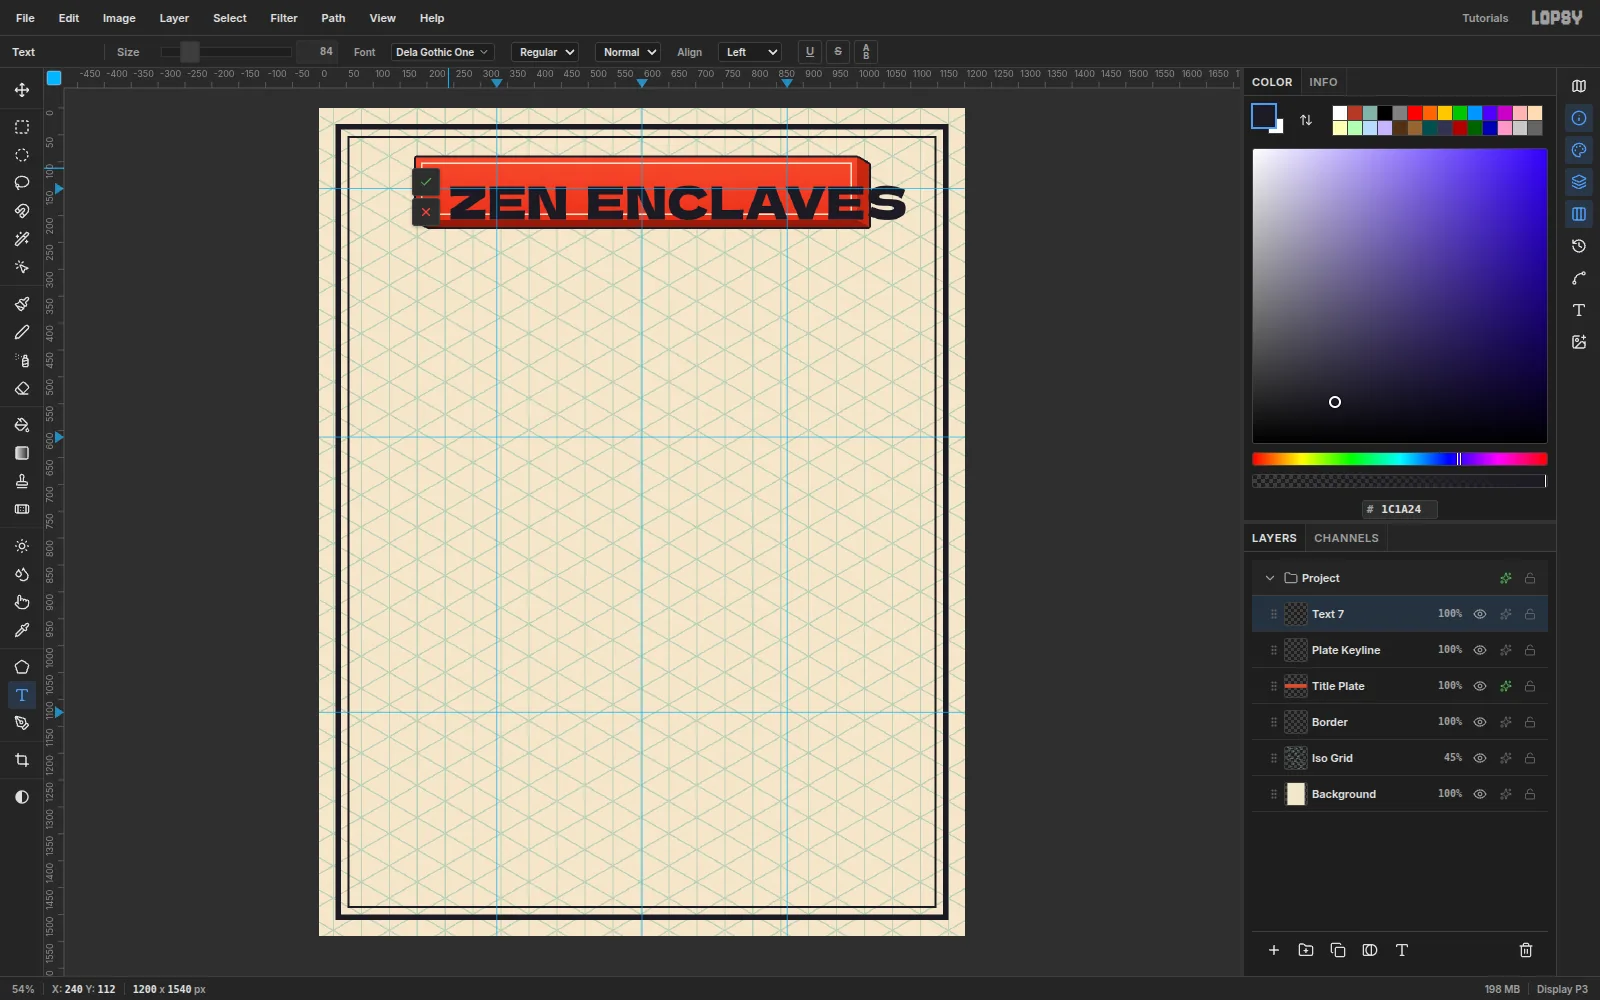1600x1000 pixels.
Task: Switch to the Channels tab
Action: tap(1346, 538)
